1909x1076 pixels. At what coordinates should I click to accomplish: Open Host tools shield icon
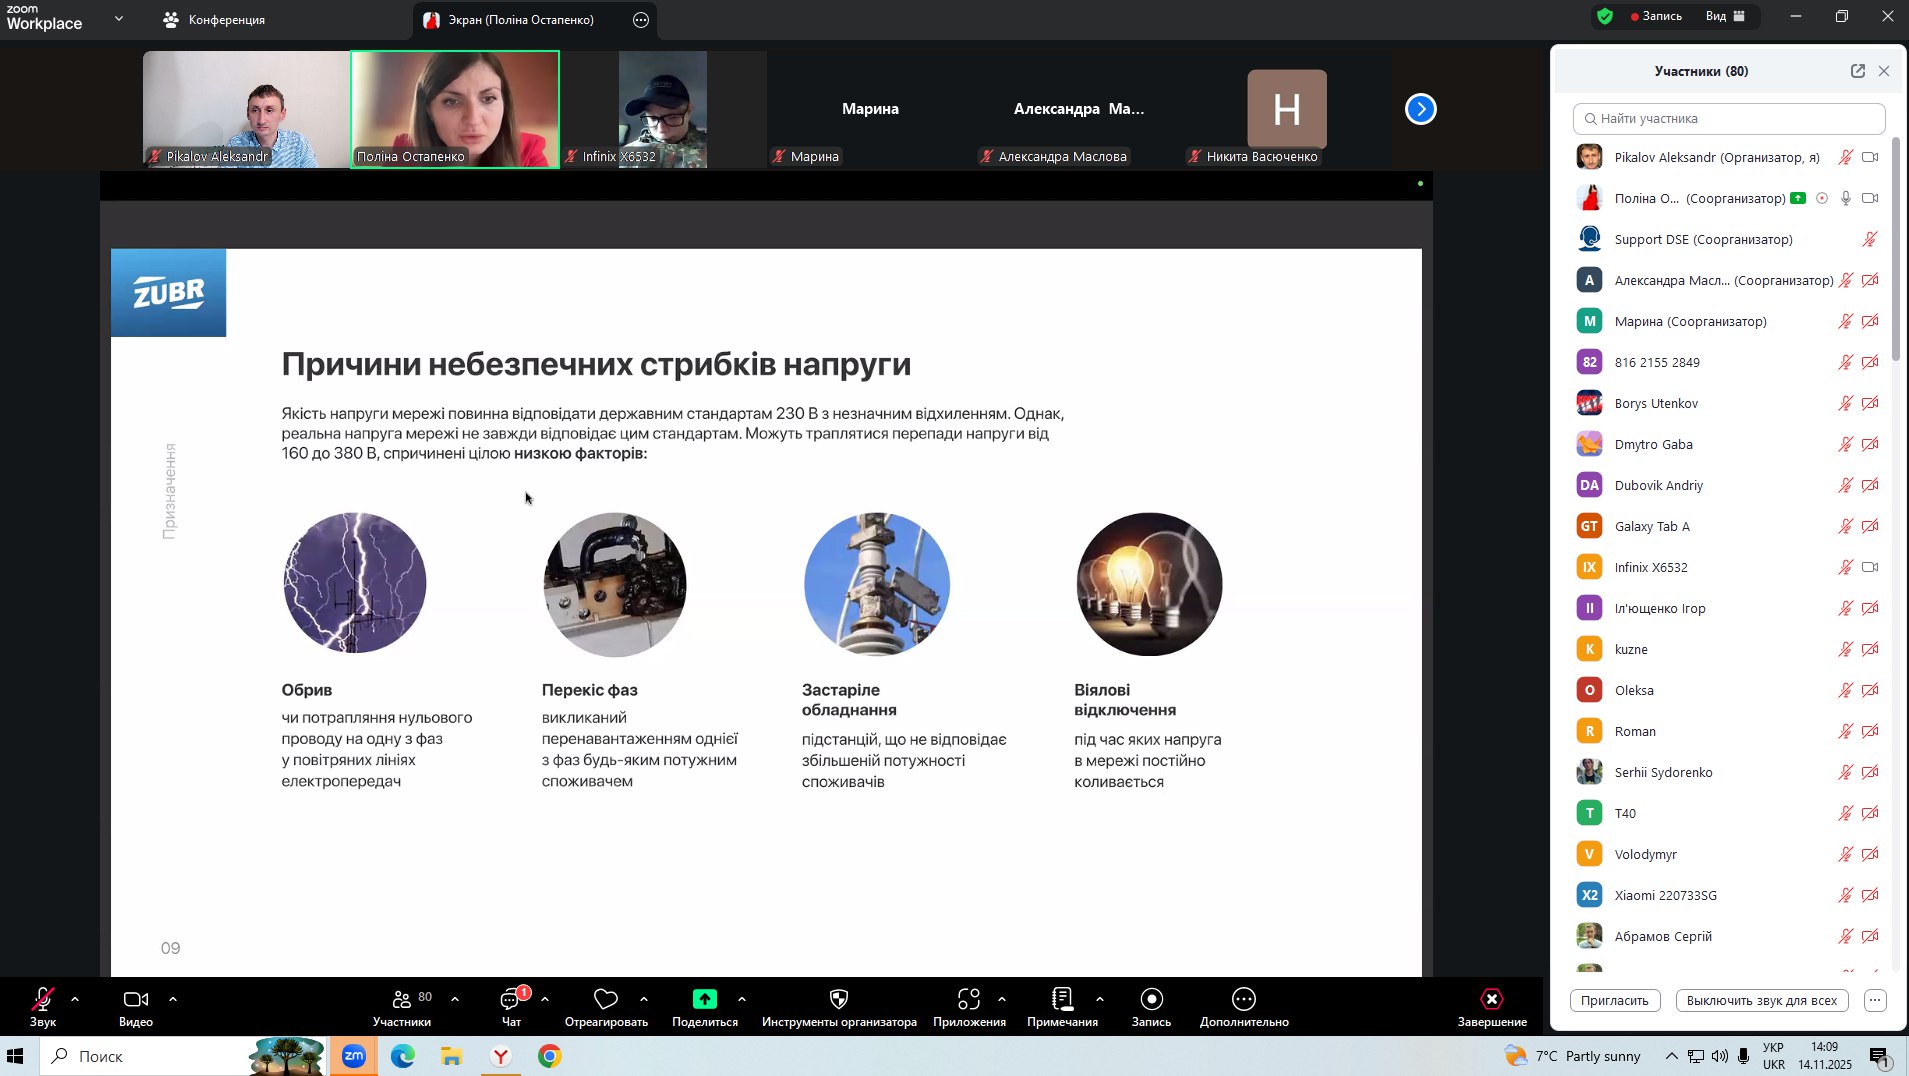[x=839, y=1000]
